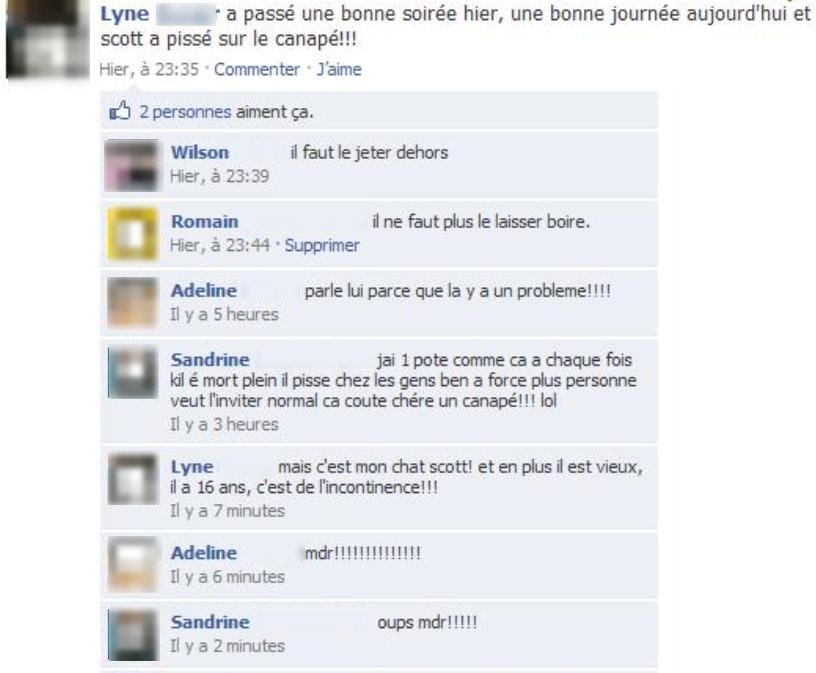Click Adeline's avatar on mdr comment
Image resolution: width=816 pixels, height=673 pixels.
132,565
